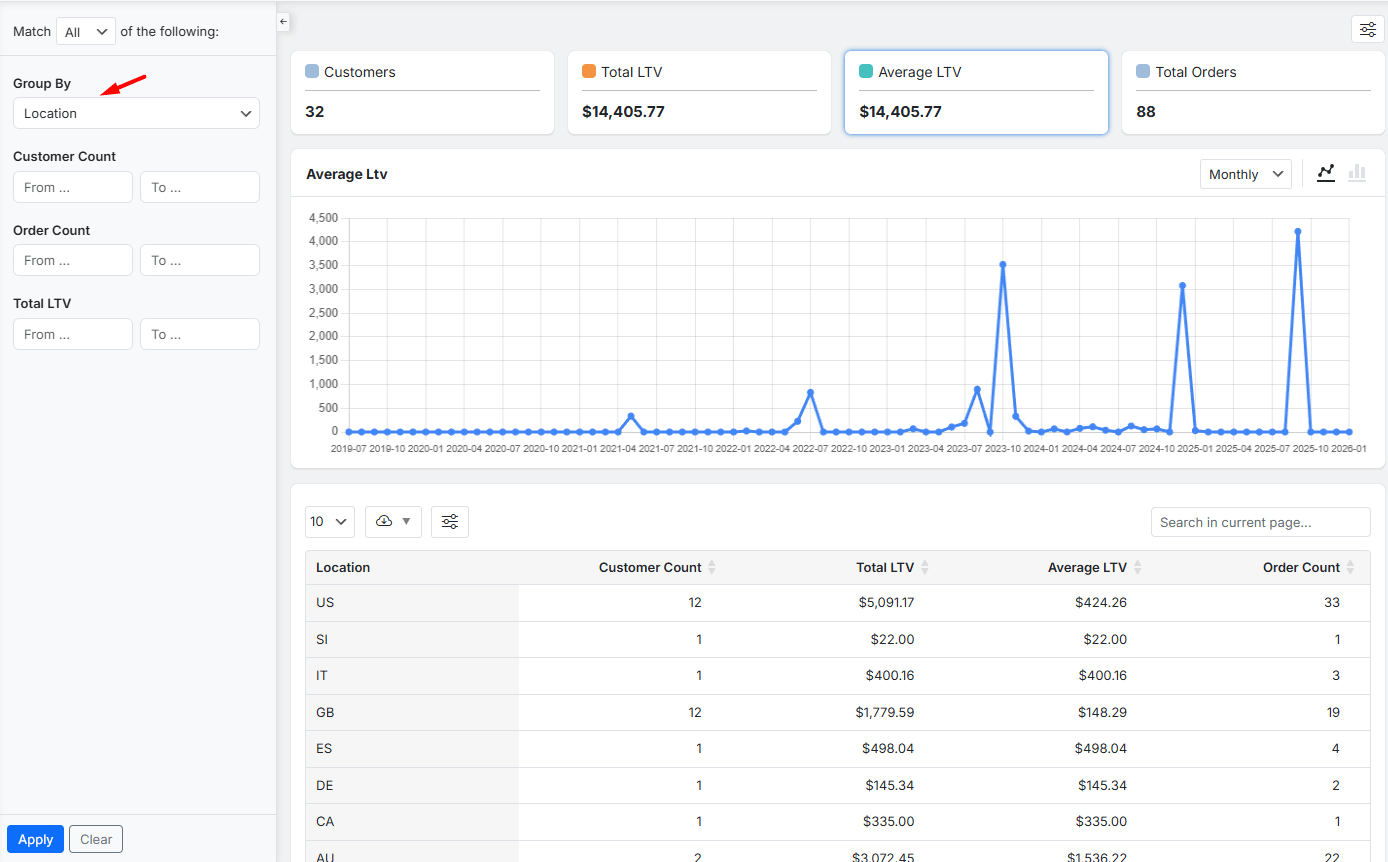Open settings sliders icon at top right

[1367, 29]
